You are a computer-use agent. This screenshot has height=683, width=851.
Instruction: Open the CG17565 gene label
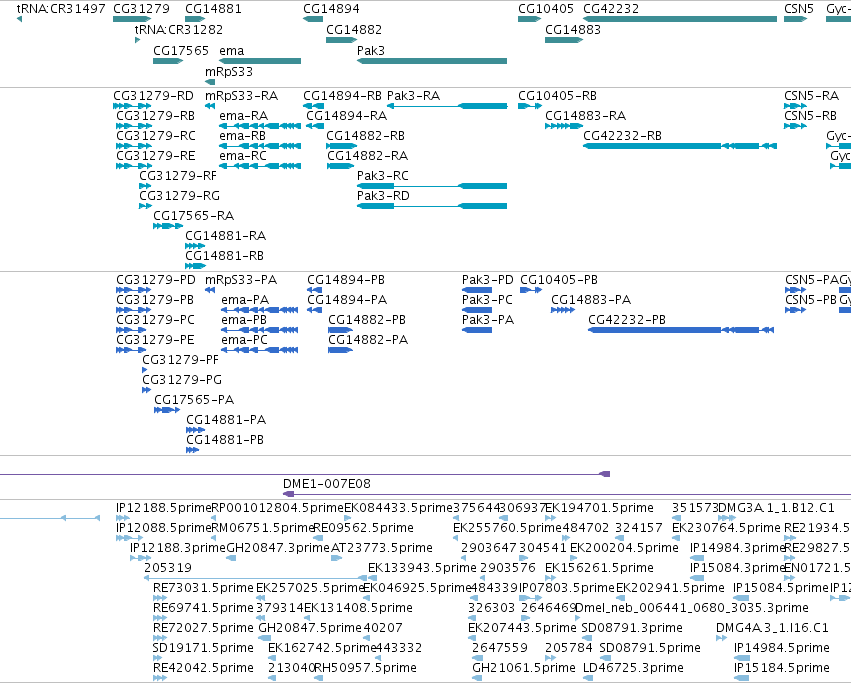click(x=181, y=50)
